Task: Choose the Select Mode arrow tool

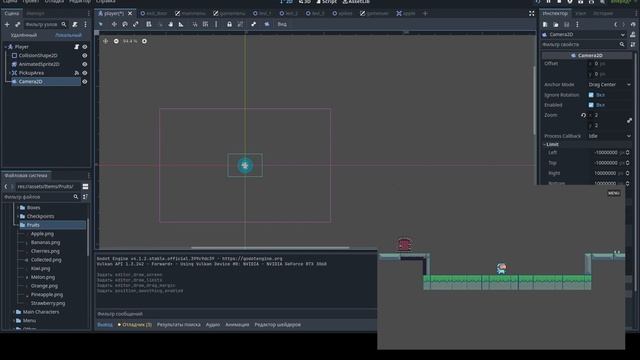Action: click(101, 24)
